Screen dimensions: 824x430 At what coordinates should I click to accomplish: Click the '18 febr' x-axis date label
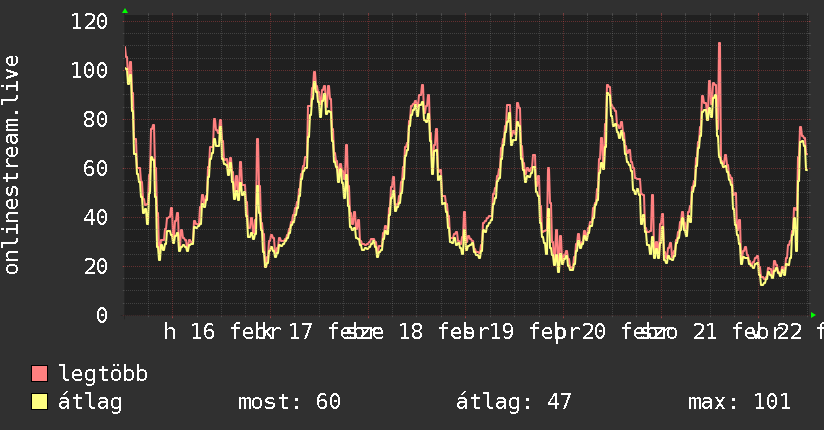click(x=433, y=332)
